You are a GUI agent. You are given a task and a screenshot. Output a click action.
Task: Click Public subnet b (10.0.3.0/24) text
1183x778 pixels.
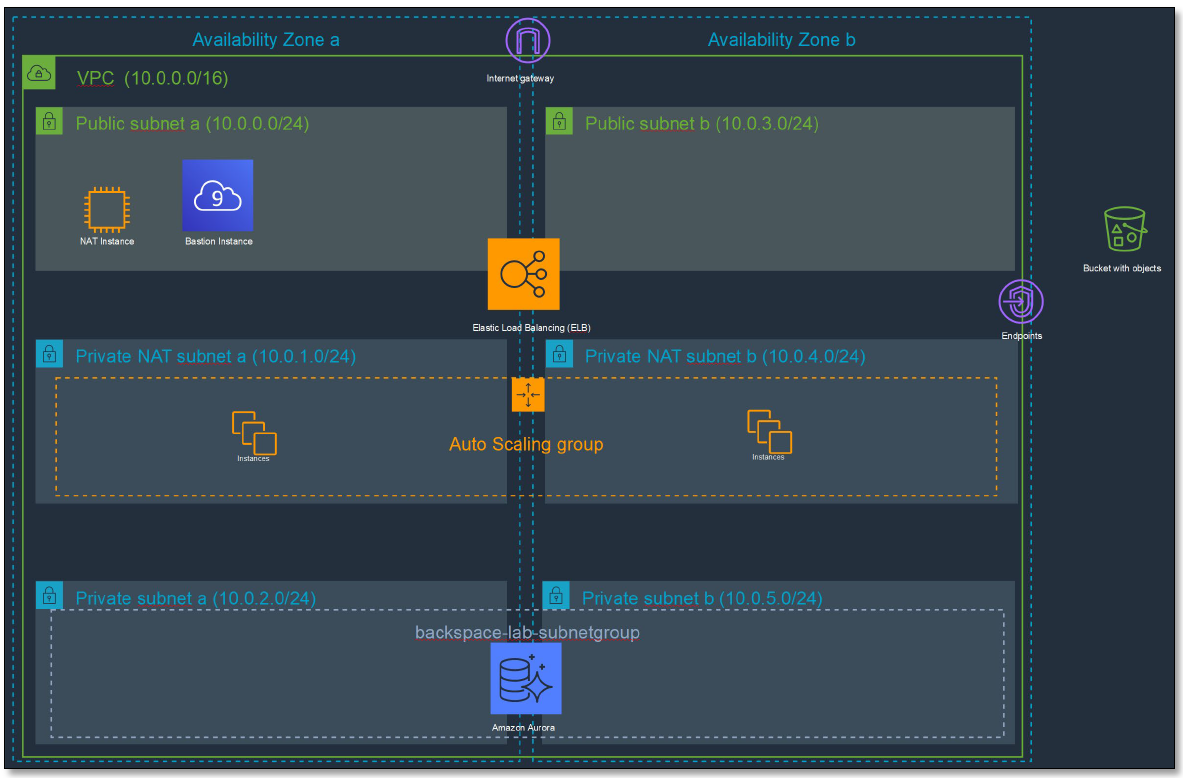702,124
